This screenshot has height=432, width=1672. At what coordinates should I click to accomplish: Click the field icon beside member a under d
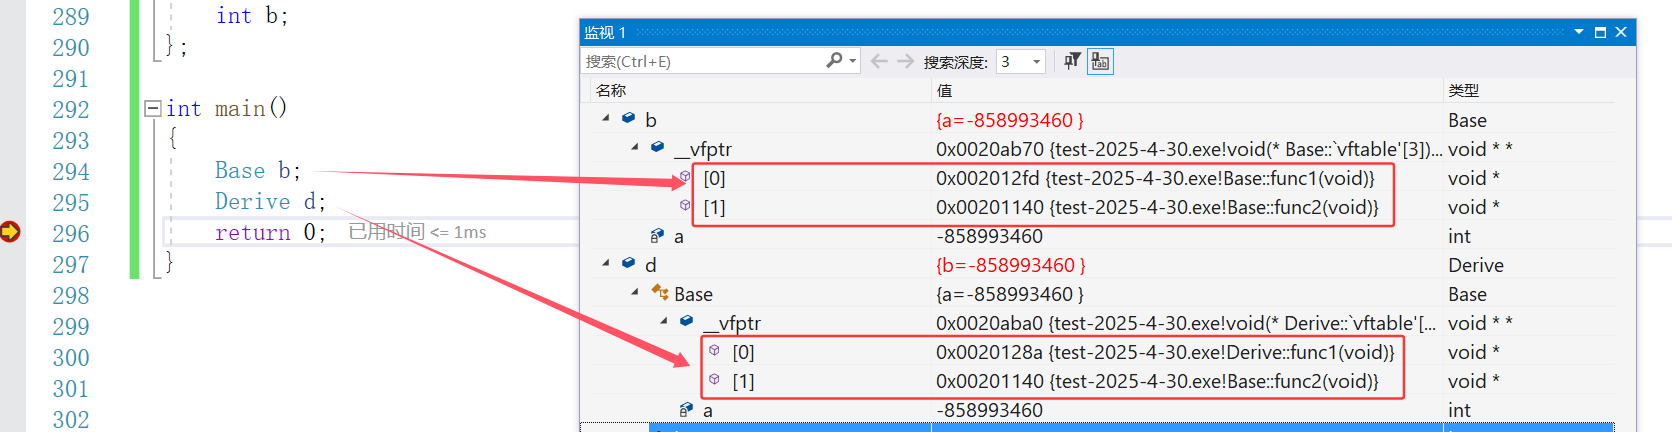coord(686,409)
